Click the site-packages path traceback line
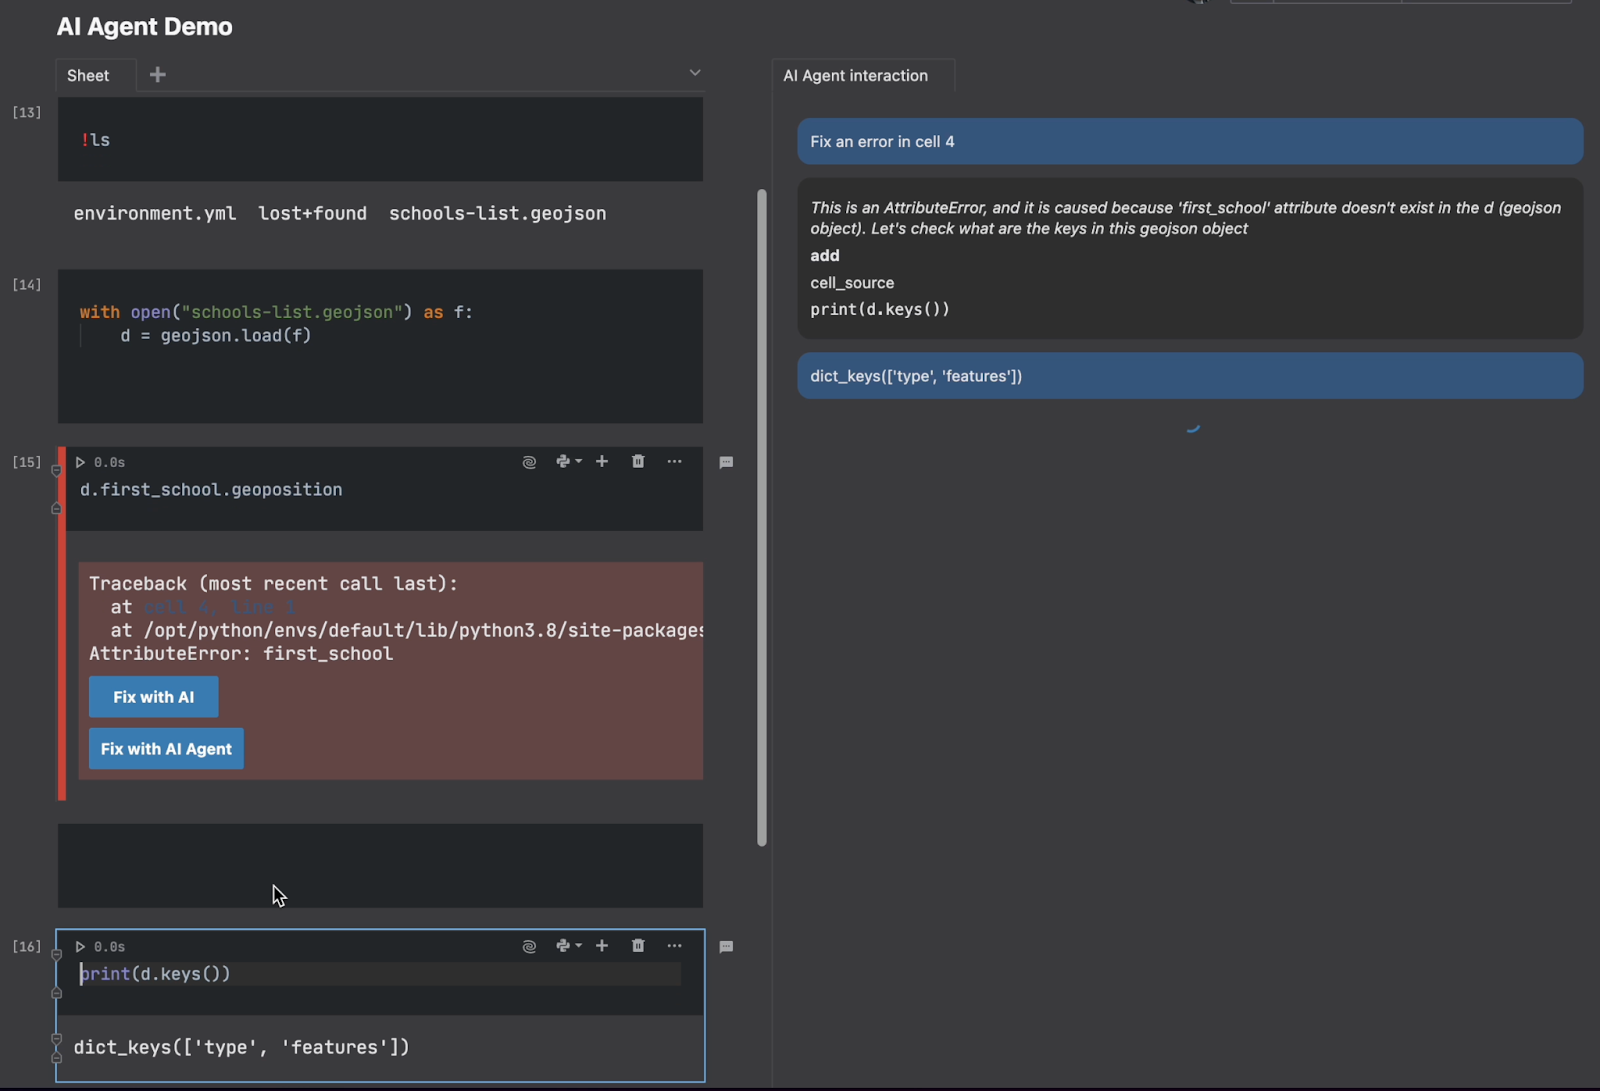Viewport: 1600px width, 1091px height. [x=407, y=631]
